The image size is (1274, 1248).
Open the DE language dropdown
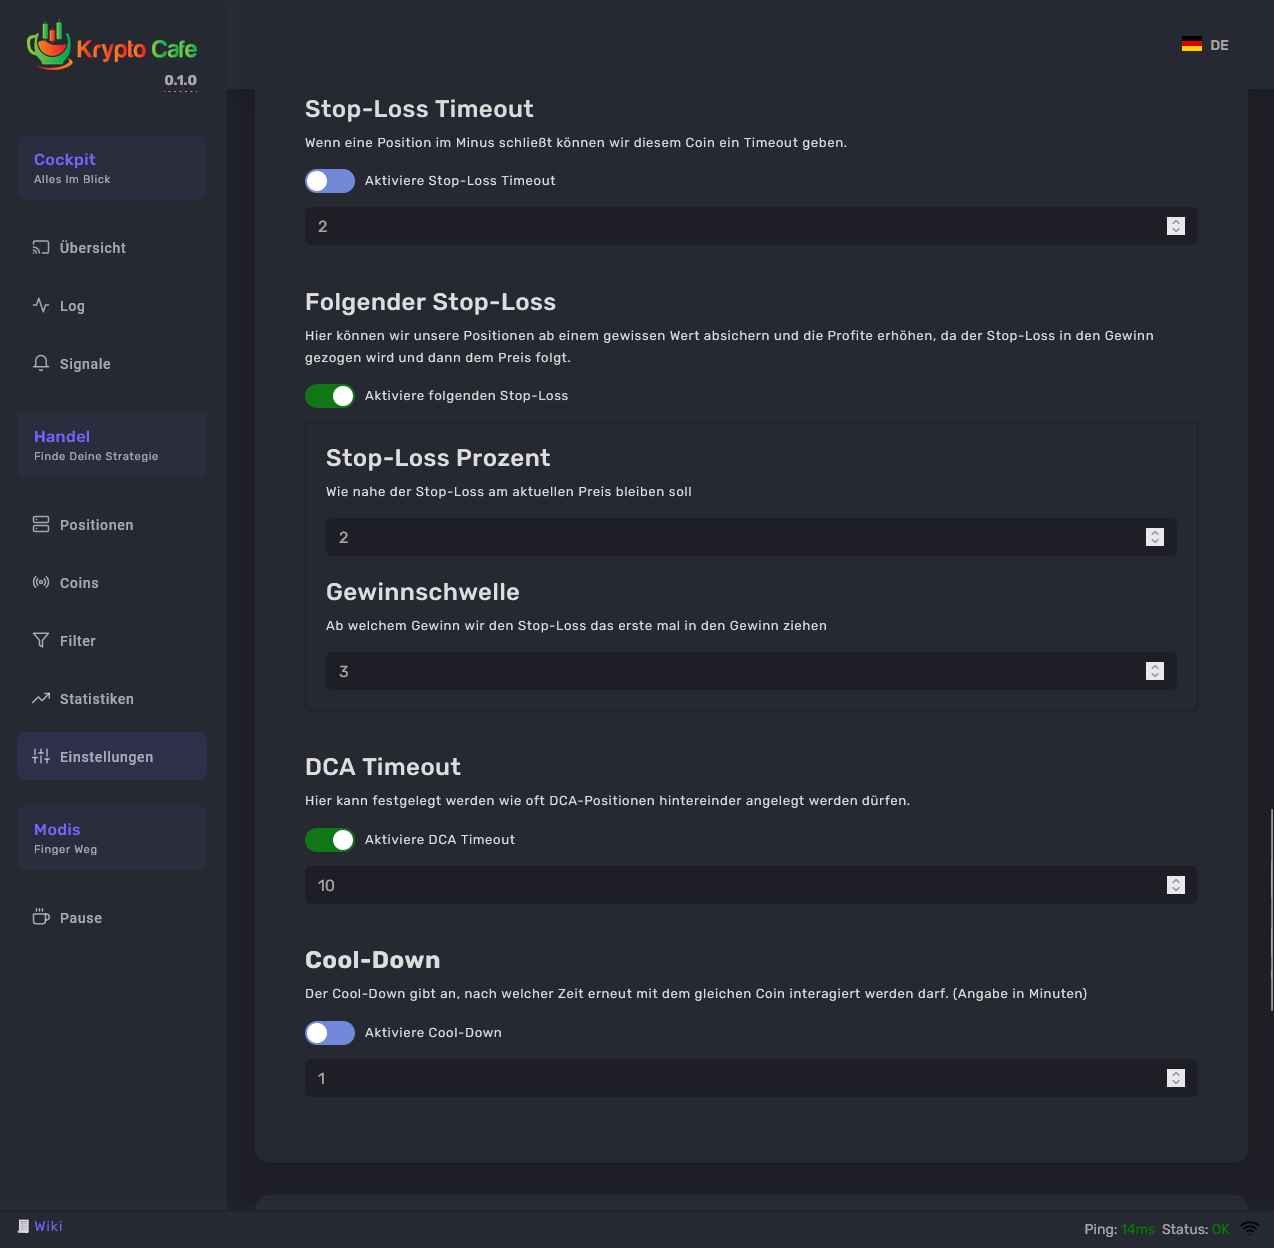[x=1205, y=45]
